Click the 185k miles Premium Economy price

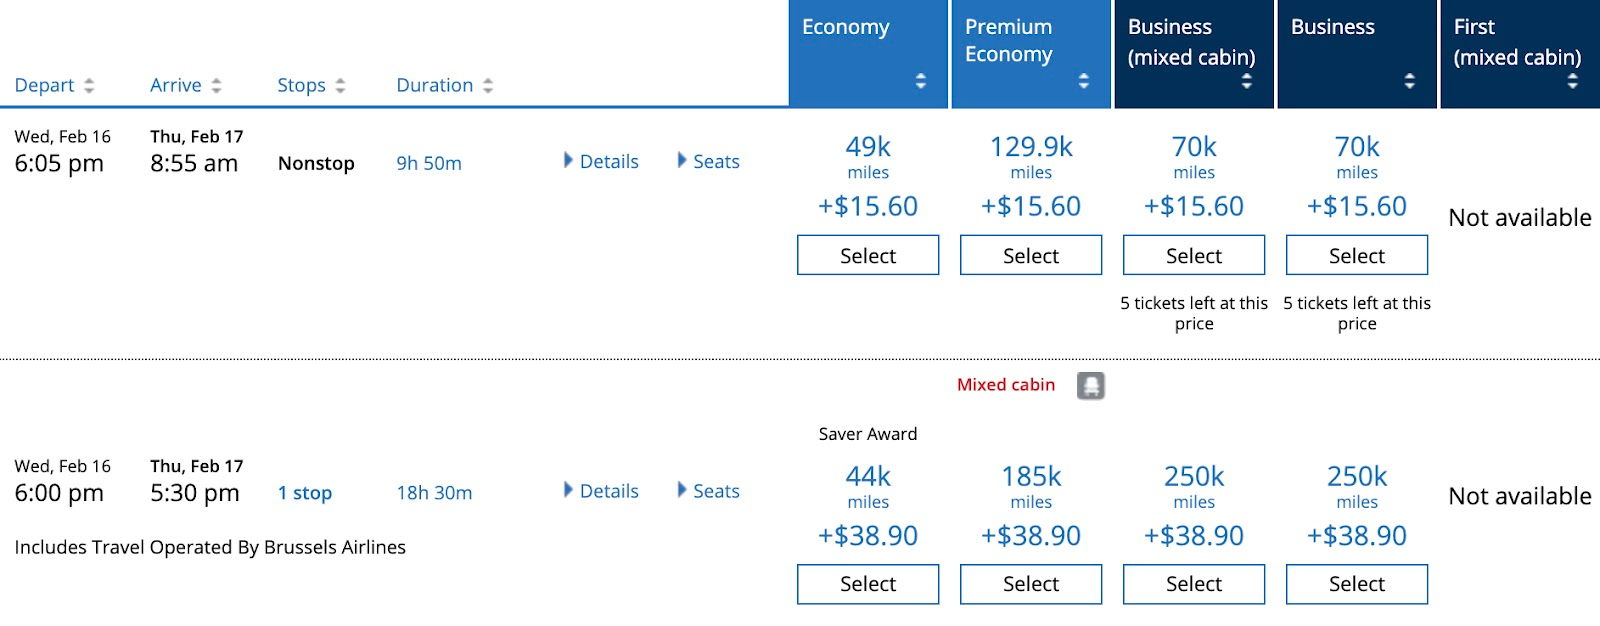click(x=1031, y=477)
